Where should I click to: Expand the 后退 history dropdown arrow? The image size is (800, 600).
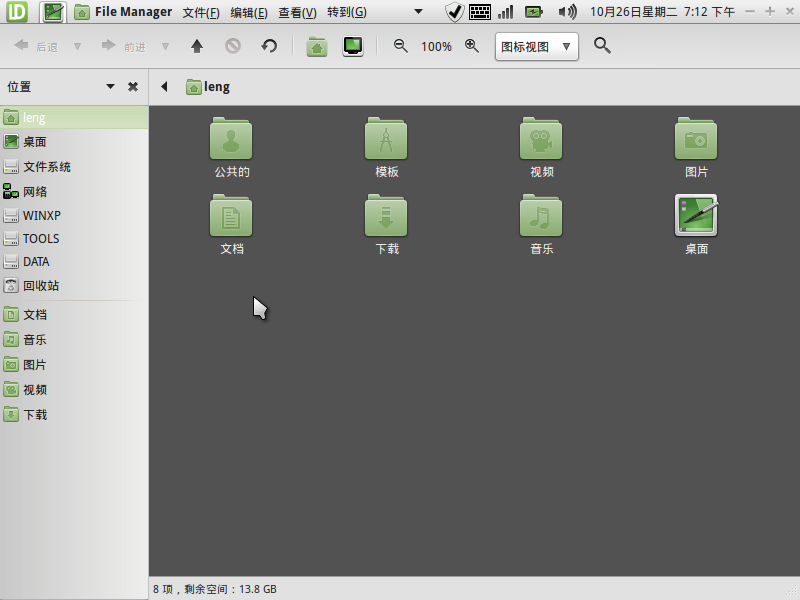[x=78, y=46]
